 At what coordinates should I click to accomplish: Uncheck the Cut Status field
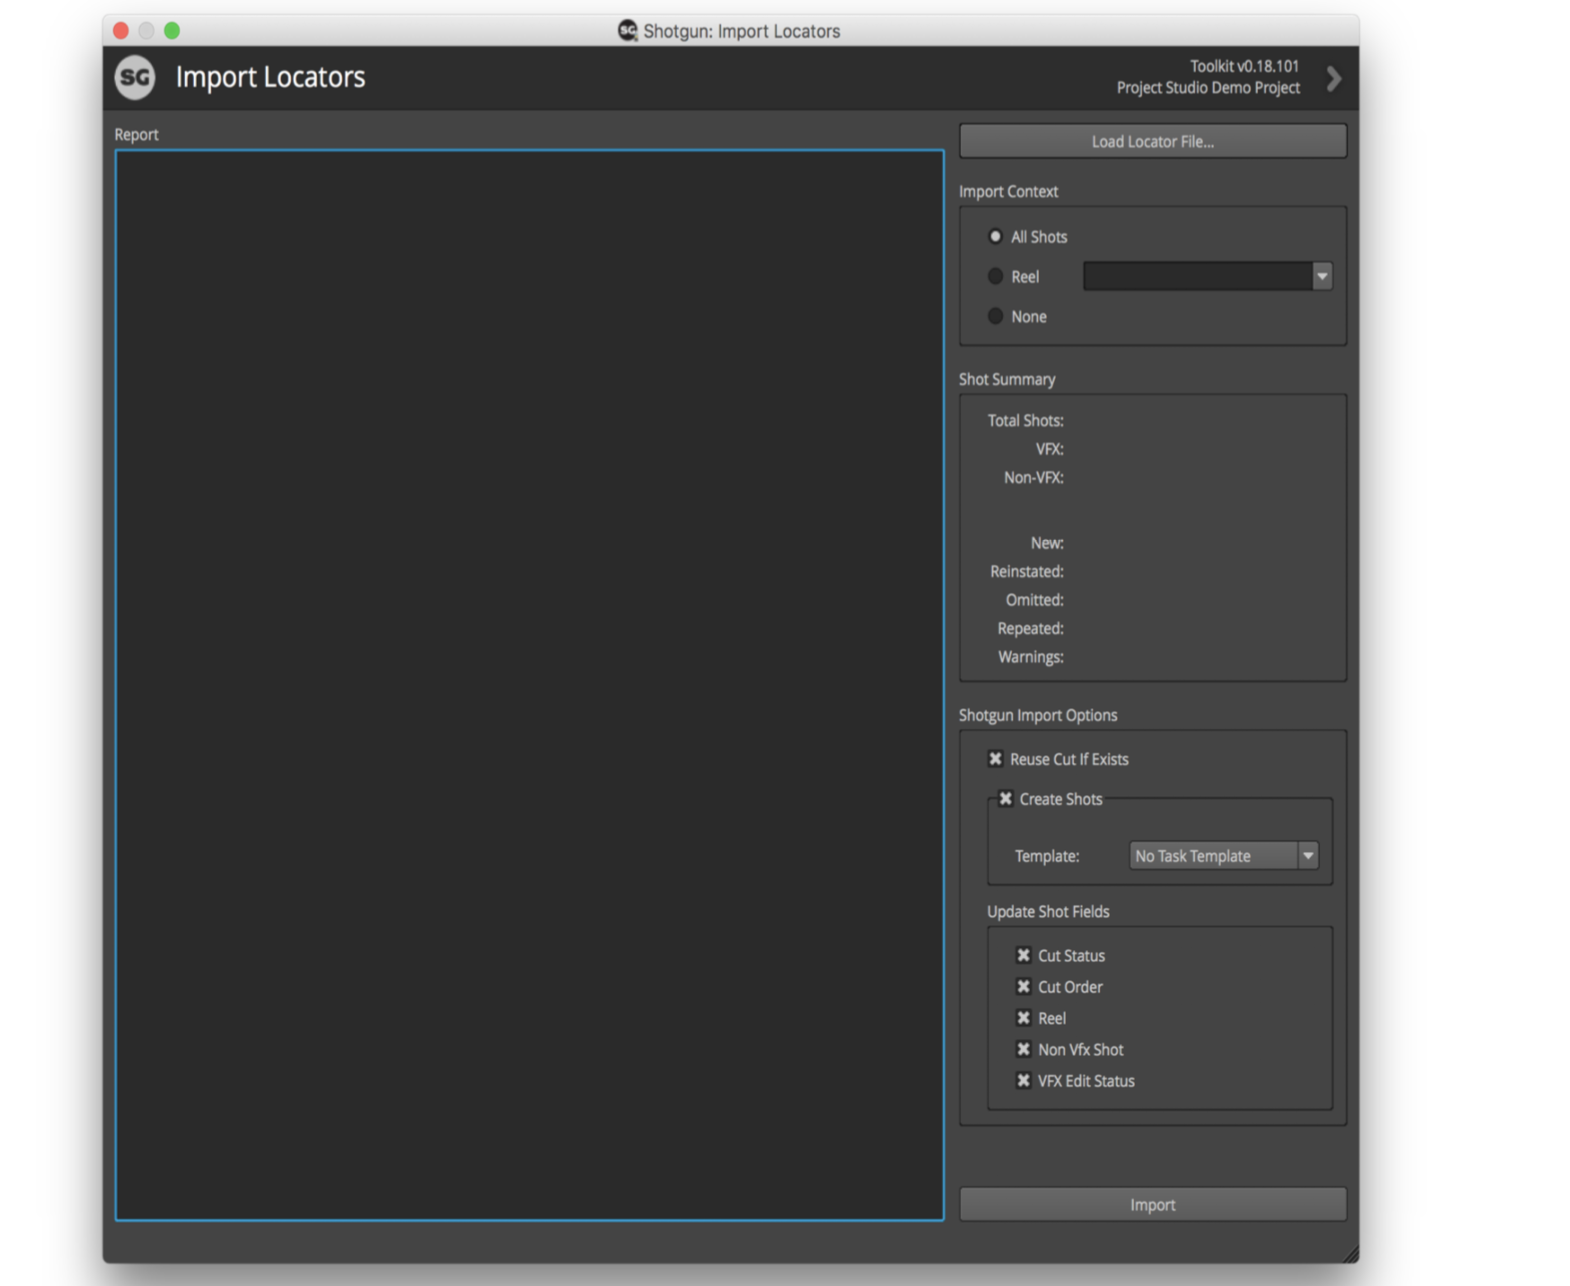point(1023,955)
